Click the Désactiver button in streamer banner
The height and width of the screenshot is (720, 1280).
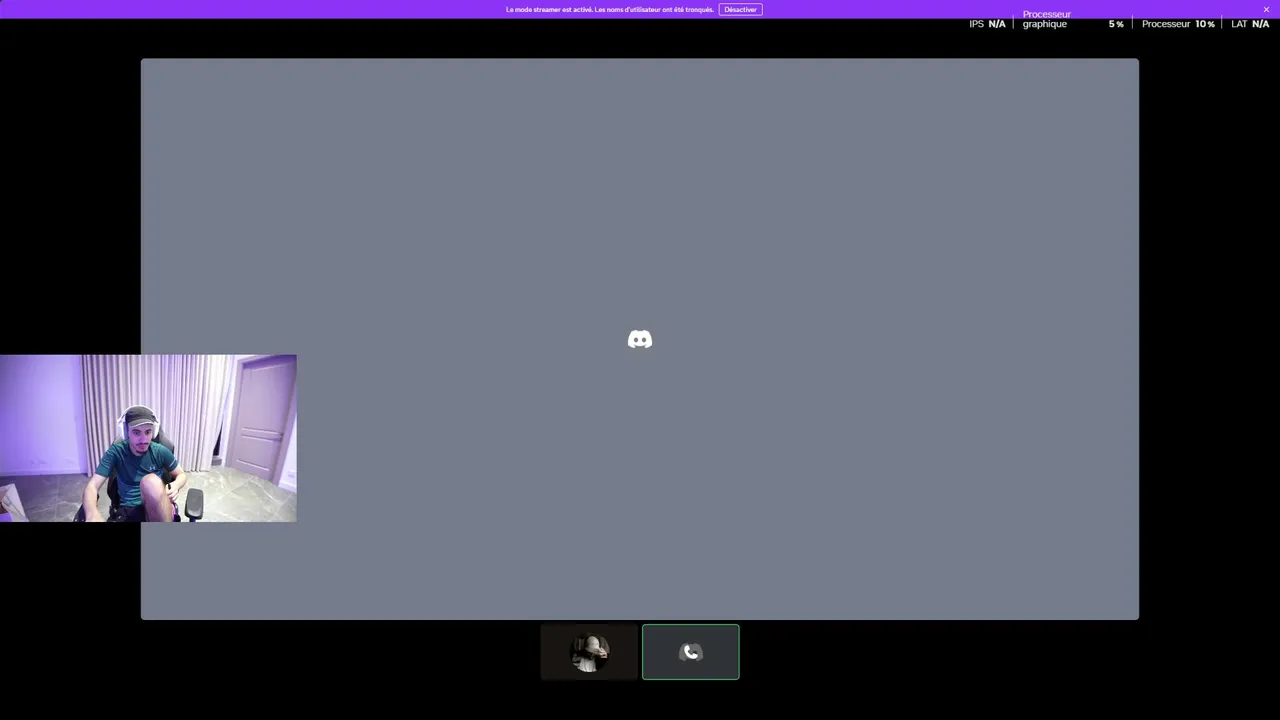coord(740,9)
